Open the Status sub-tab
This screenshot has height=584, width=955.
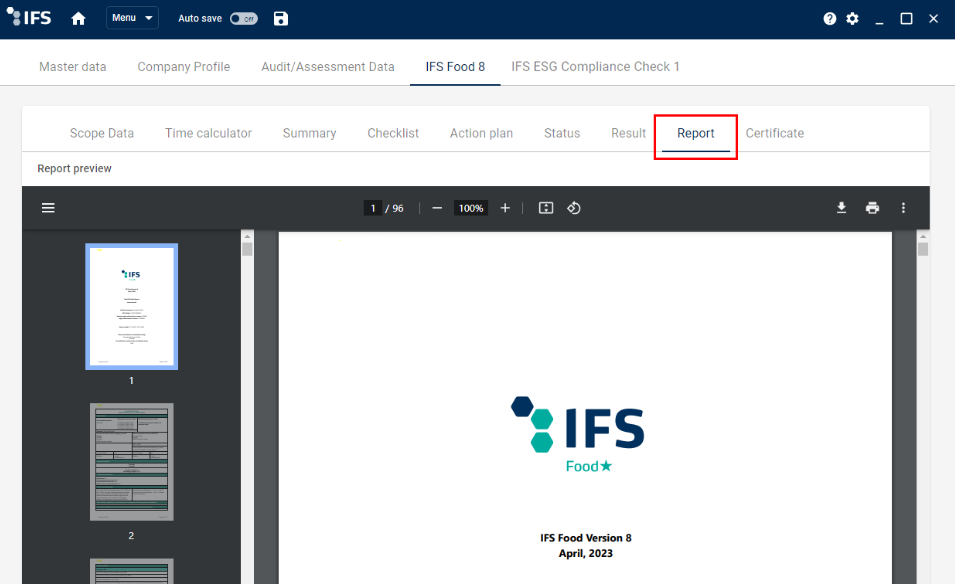tap(562, 133)
